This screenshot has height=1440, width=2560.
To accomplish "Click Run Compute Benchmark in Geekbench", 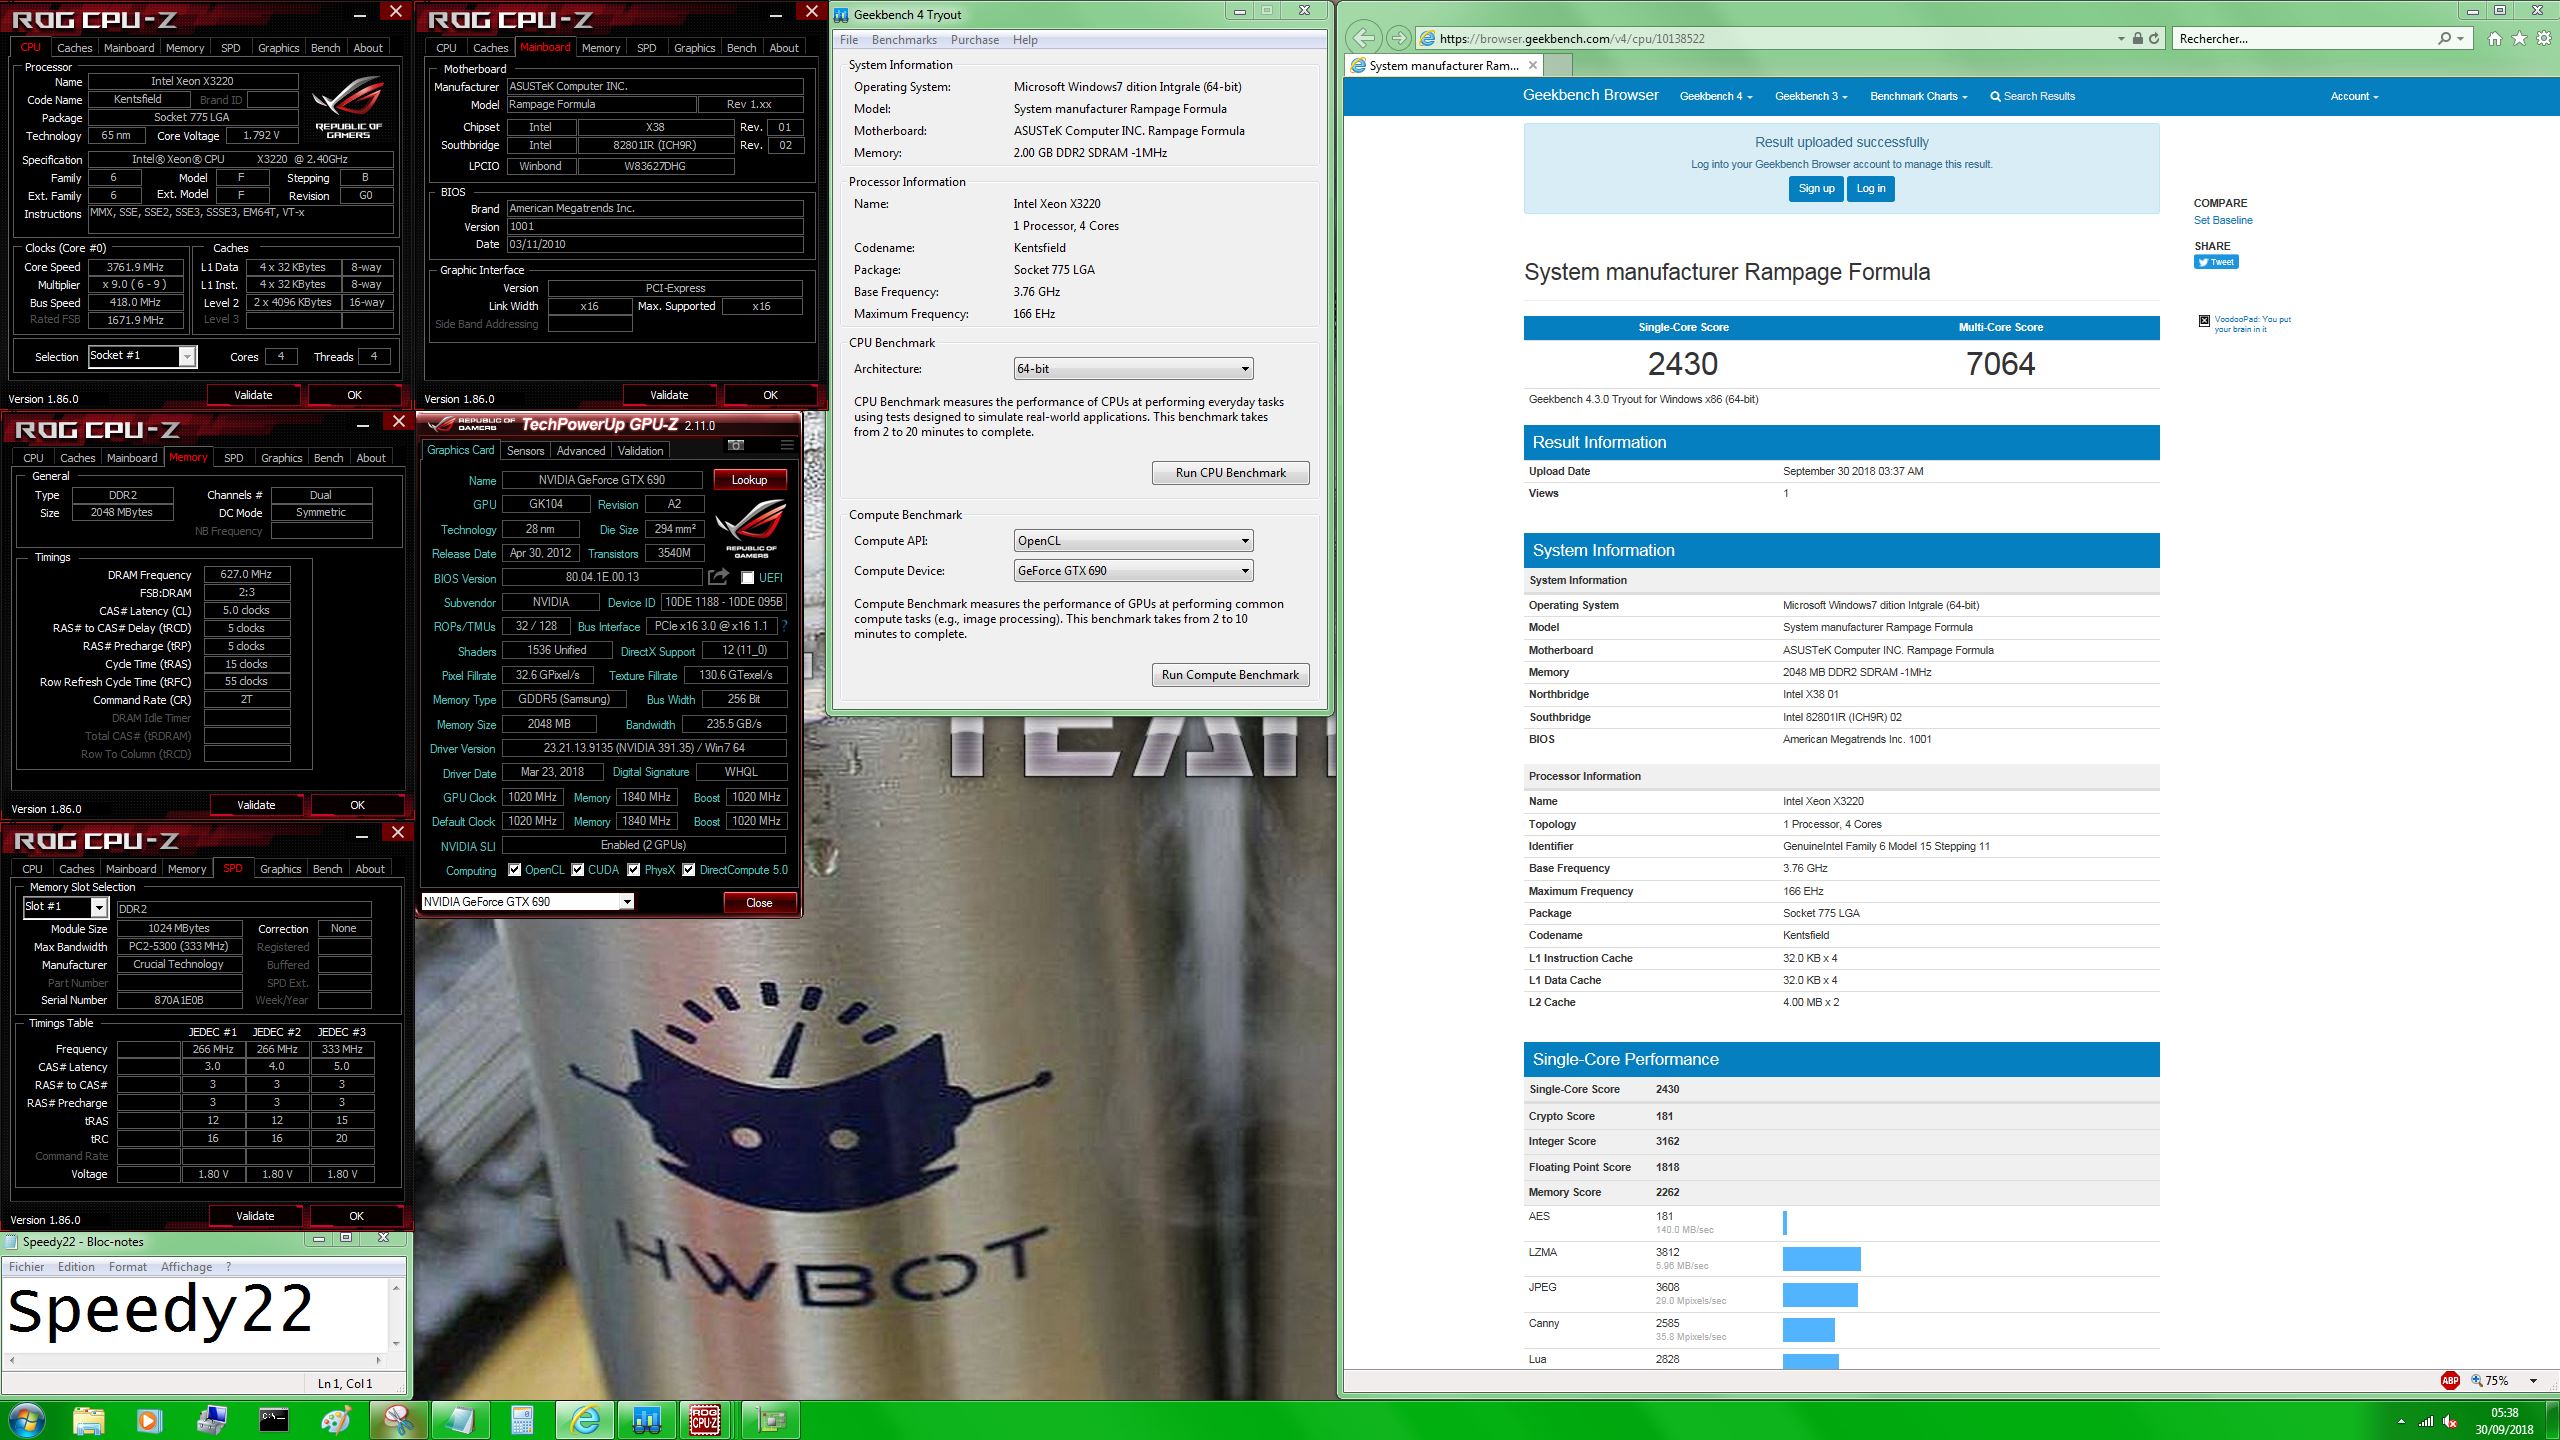I will (1230, 675).
